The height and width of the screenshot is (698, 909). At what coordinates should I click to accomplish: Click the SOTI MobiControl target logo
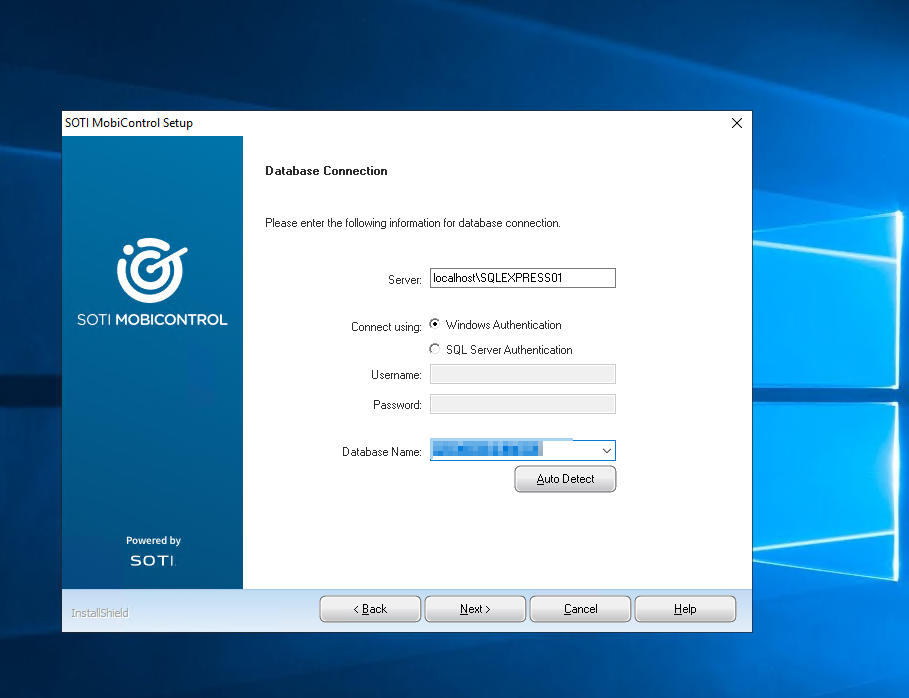pyautogui.click(x=152, y=269)
